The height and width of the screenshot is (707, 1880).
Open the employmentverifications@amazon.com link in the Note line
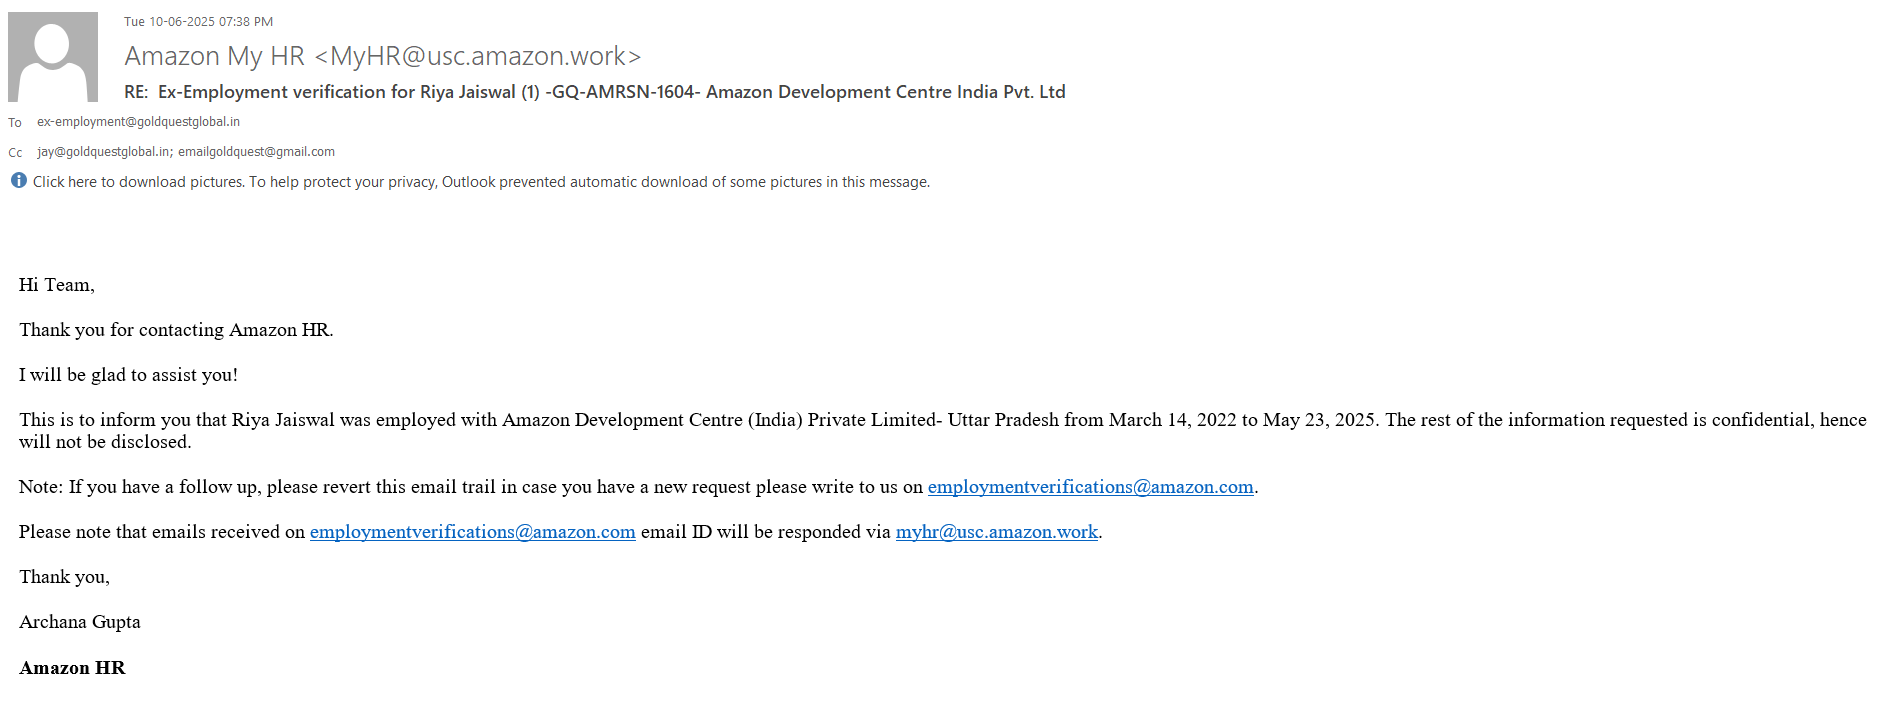(x=1090, y=487)
